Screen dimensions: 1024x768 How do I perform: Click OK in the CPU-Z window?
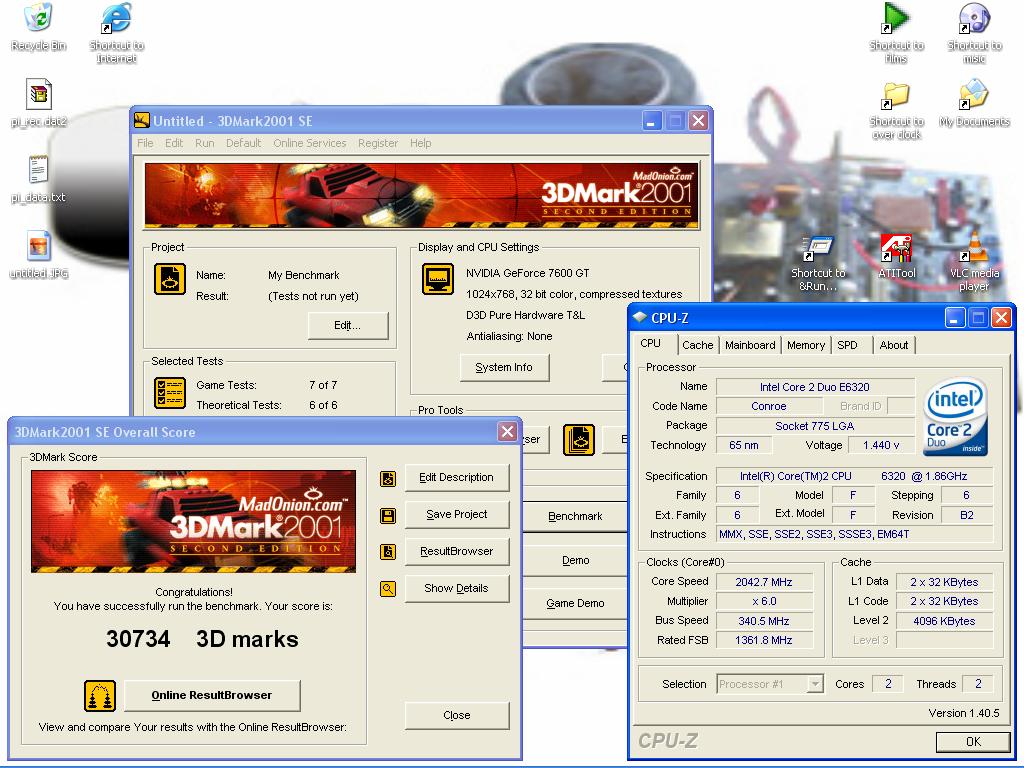pyautogui.click(x=973, y=742)
